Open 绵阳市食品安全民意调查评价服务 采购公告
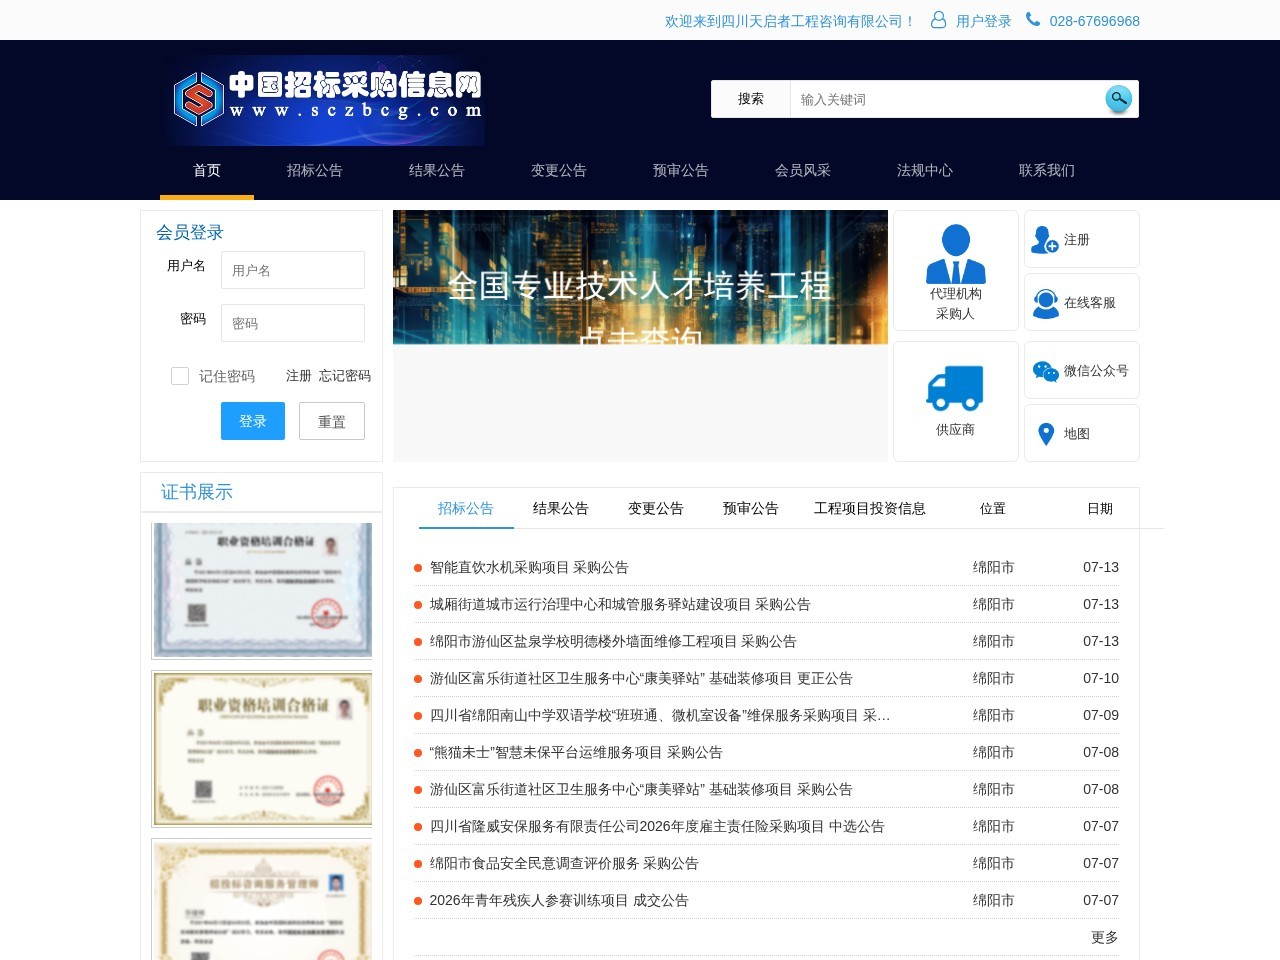 pos(564,863)
